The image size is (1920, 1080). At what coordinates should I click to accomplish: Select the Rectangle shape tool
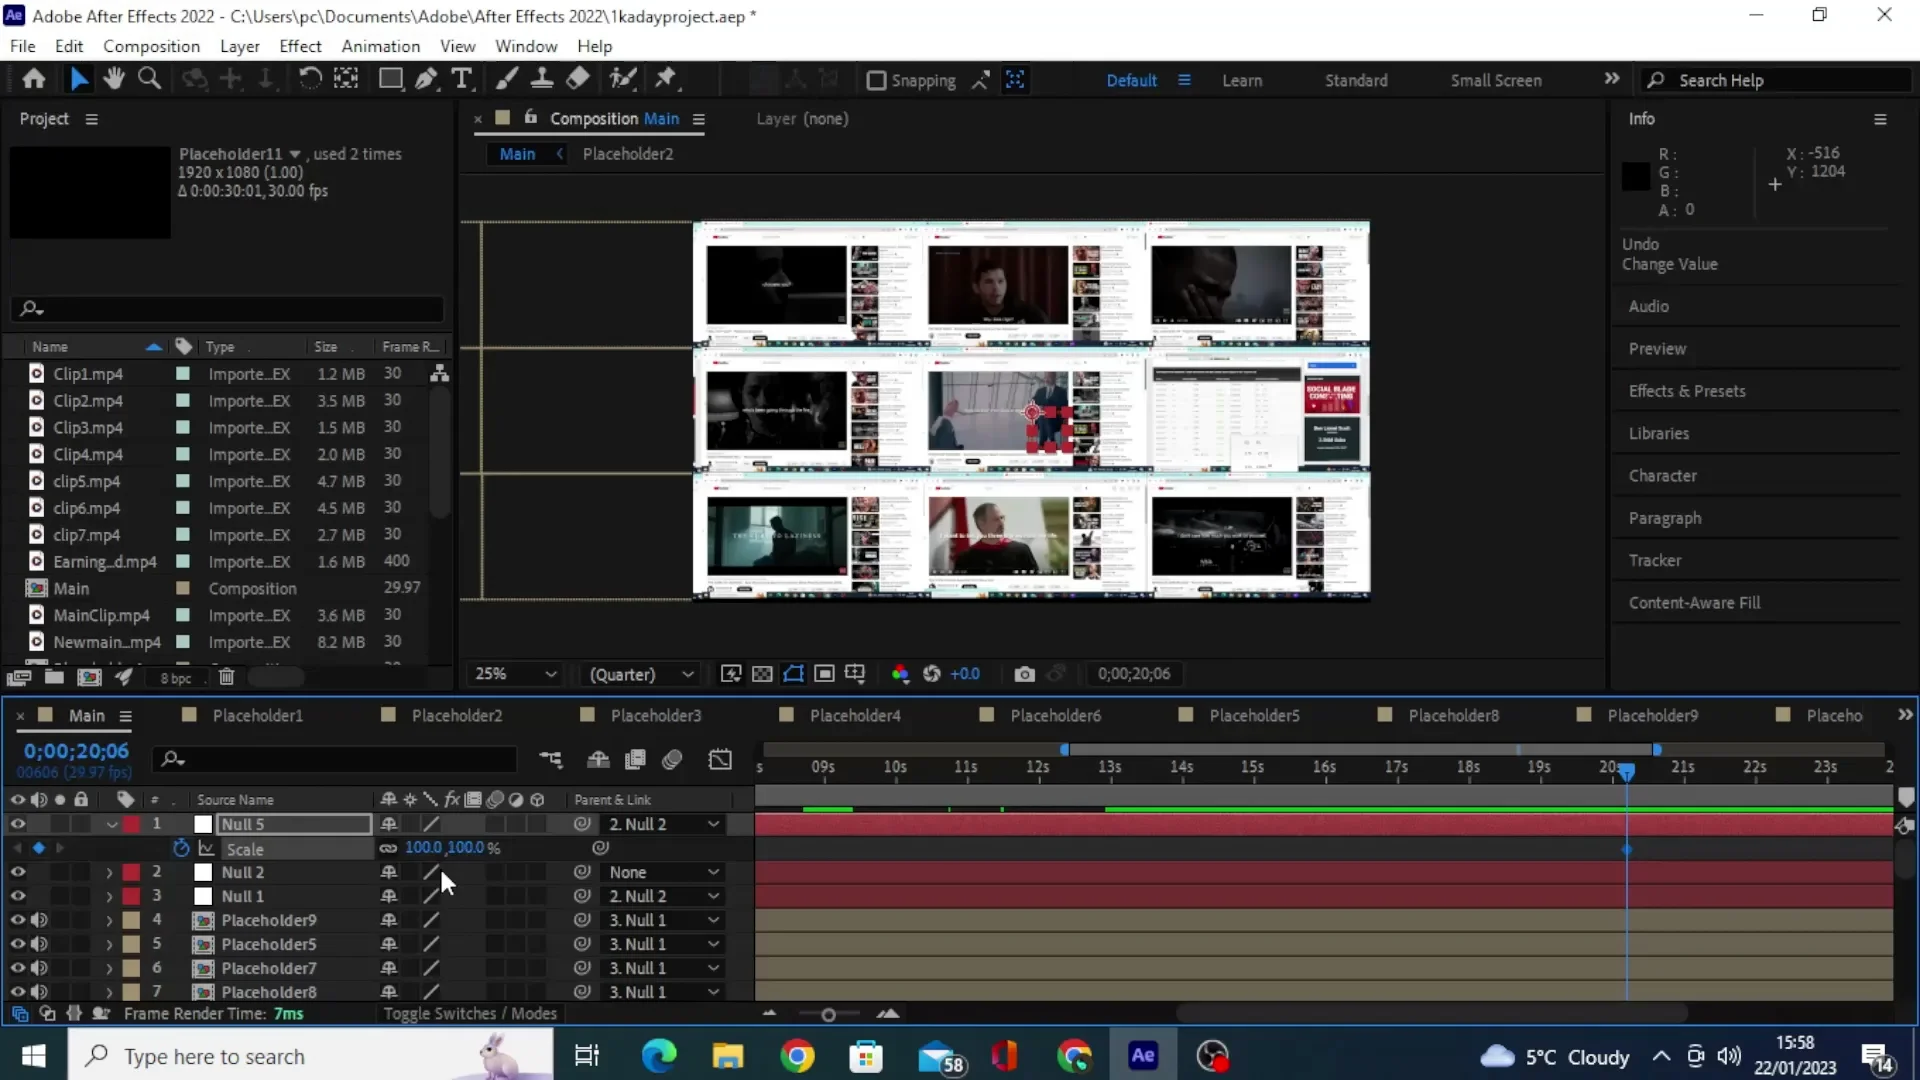pos(390,79)
